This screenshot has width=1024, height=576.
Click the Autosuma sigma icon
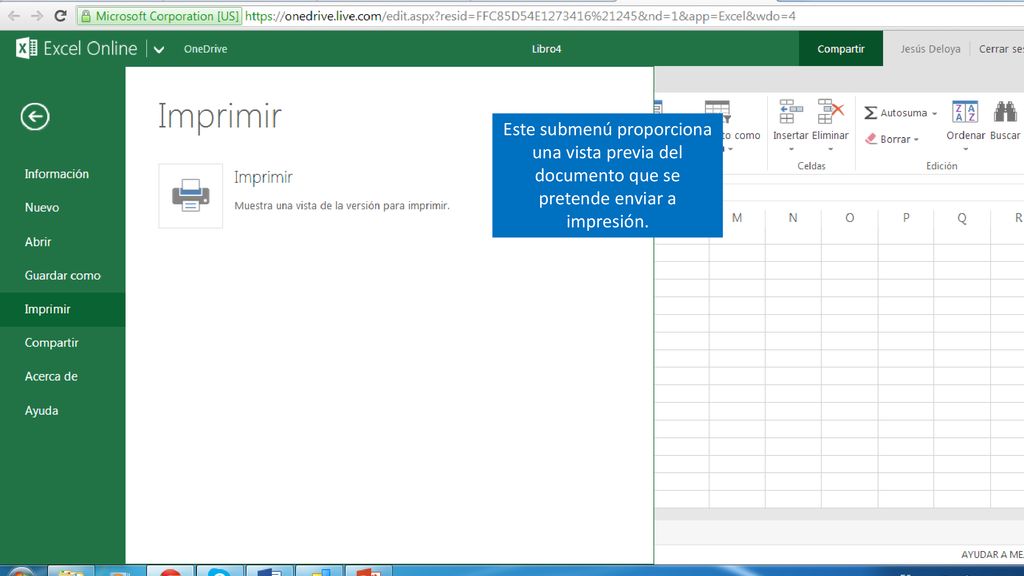(871, 113)
